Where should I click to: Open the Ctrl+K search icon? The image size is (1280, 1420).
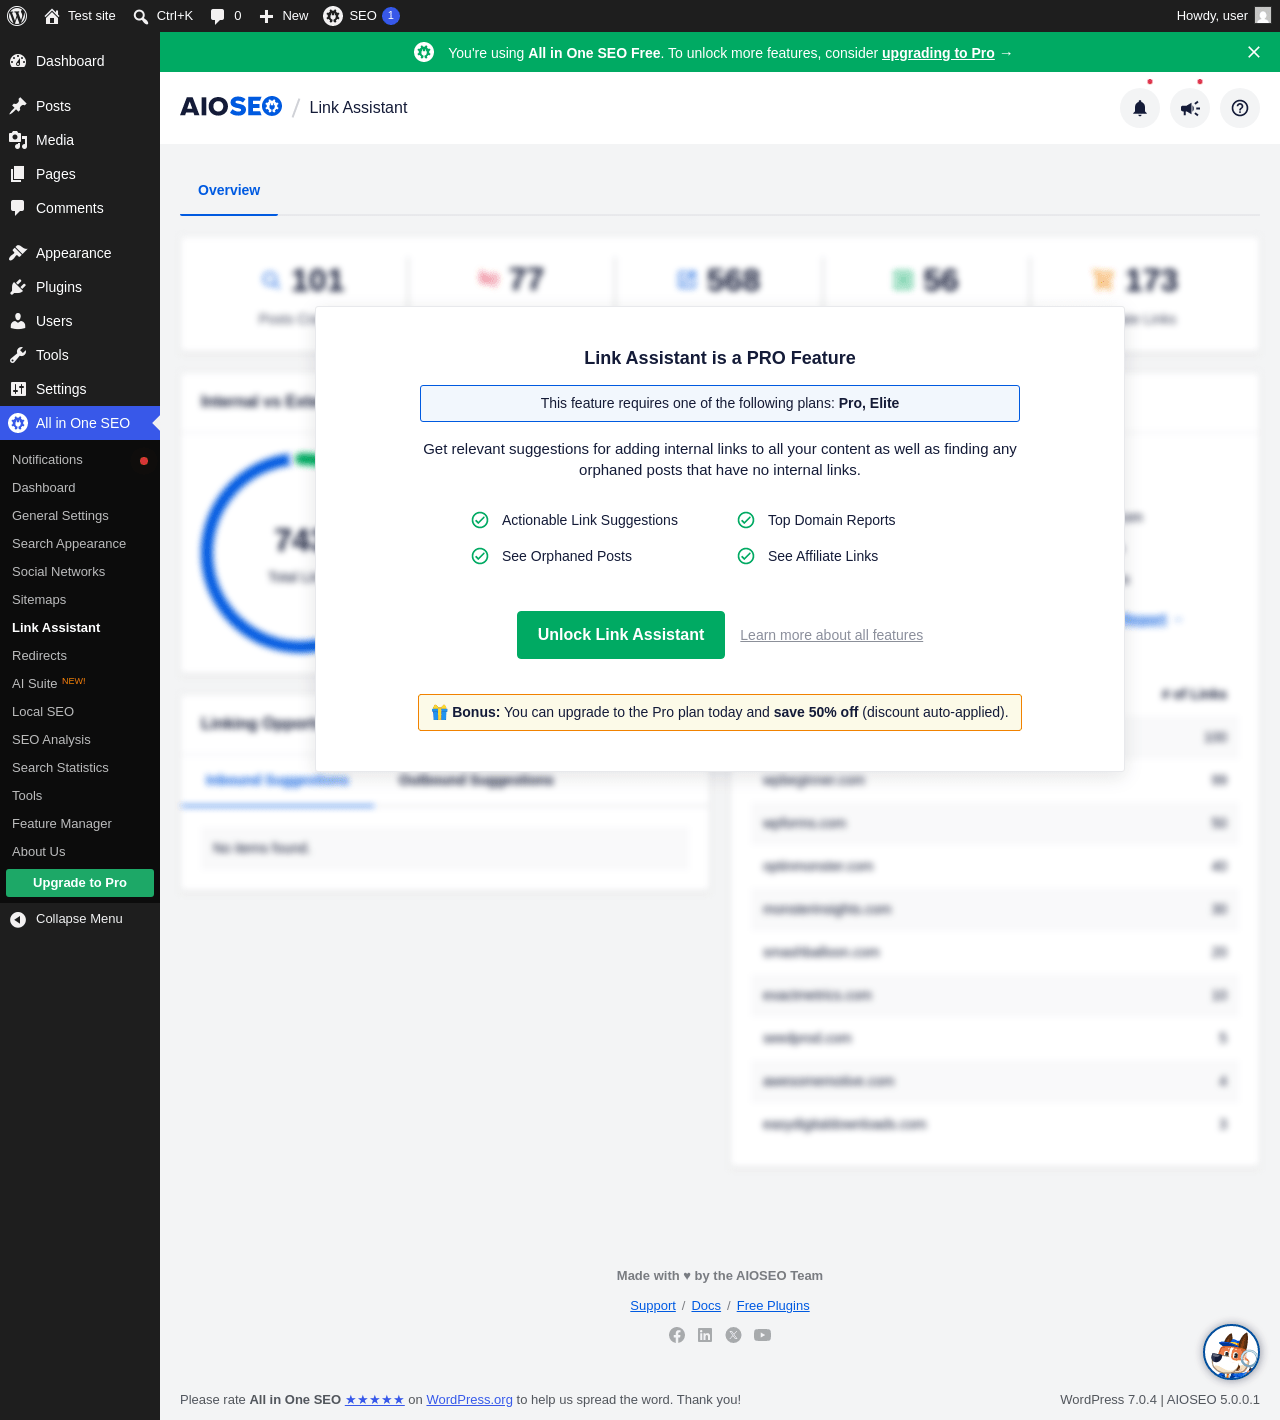pyautogui.click(x=141, y=16)
